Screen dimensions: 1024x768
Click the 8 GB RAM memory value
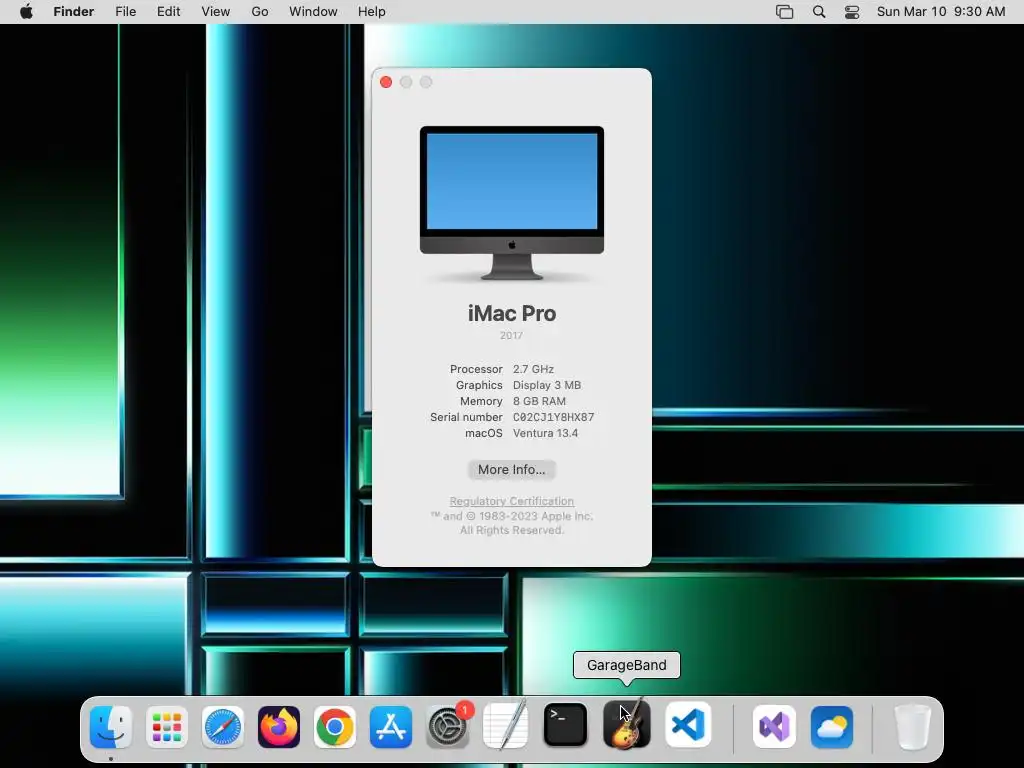click(539, 401)
